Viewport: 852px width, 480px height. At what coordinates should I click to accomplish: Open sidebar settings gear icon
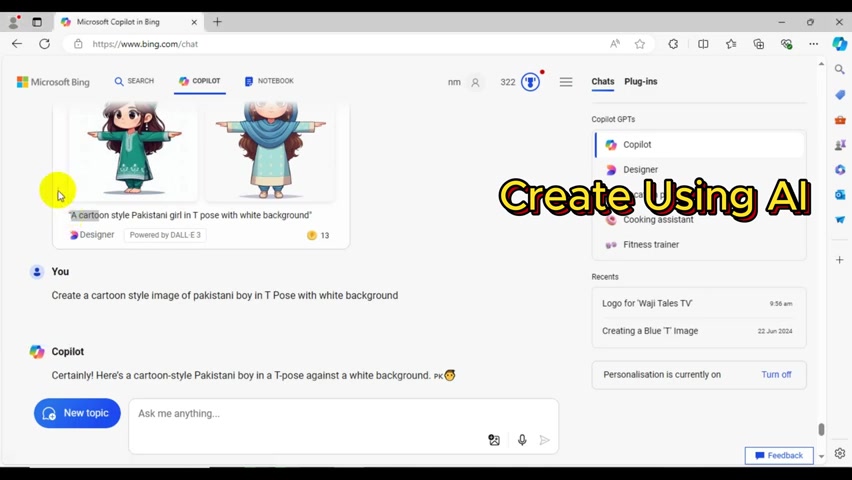pos(840,453)
